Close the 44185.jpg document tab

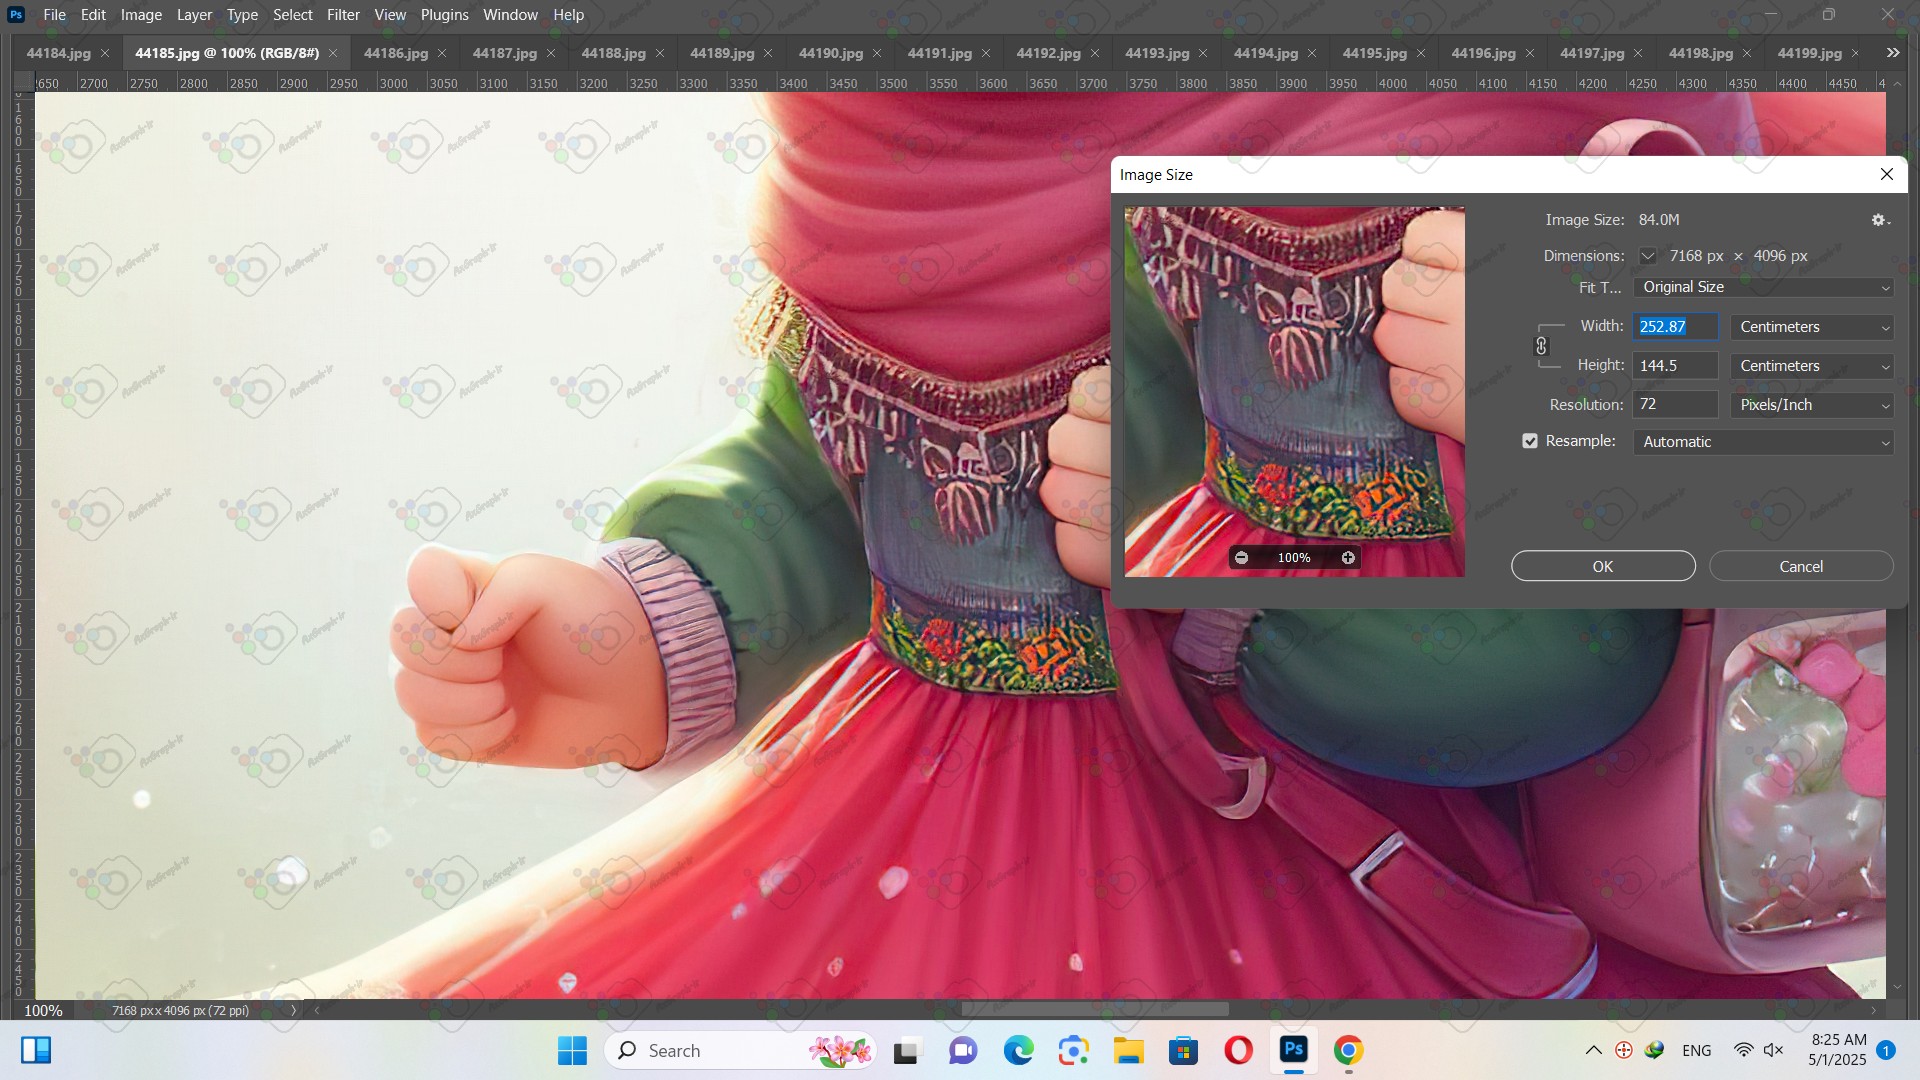[333, 53]
